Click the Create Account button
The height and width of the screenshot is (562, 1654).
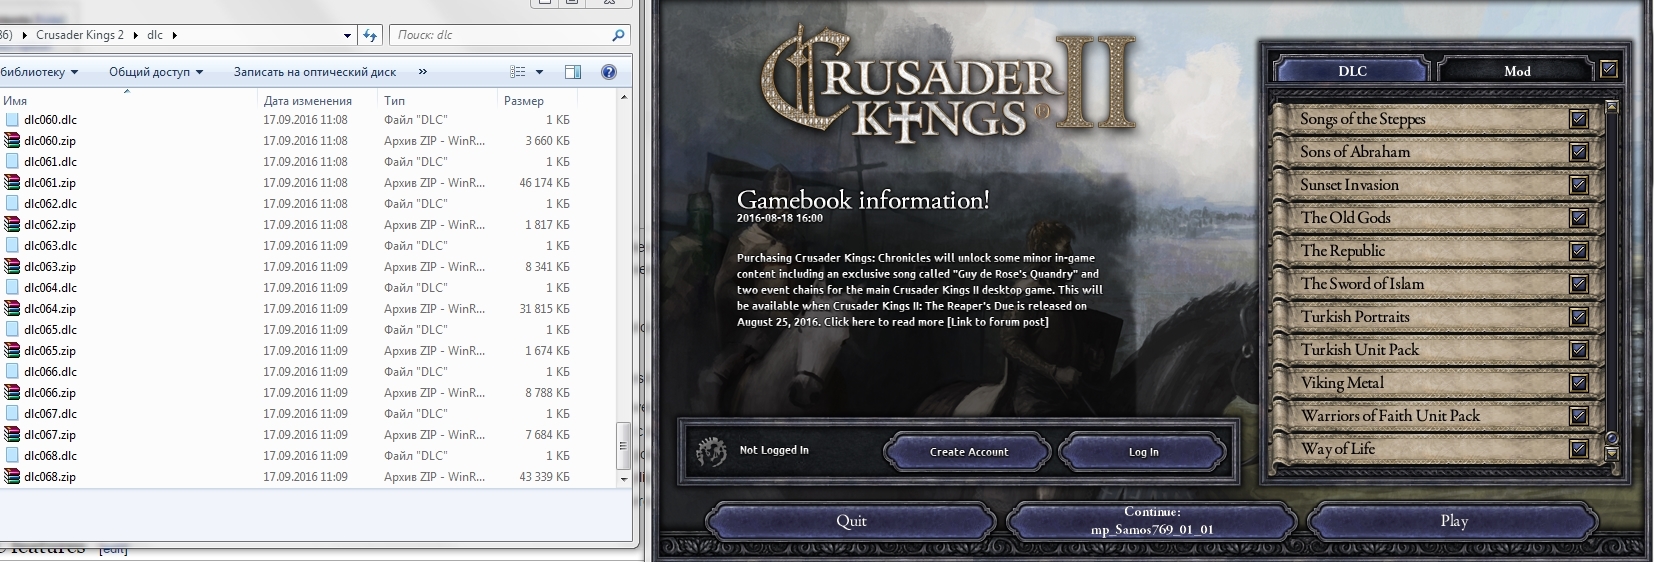pos(968,452)
